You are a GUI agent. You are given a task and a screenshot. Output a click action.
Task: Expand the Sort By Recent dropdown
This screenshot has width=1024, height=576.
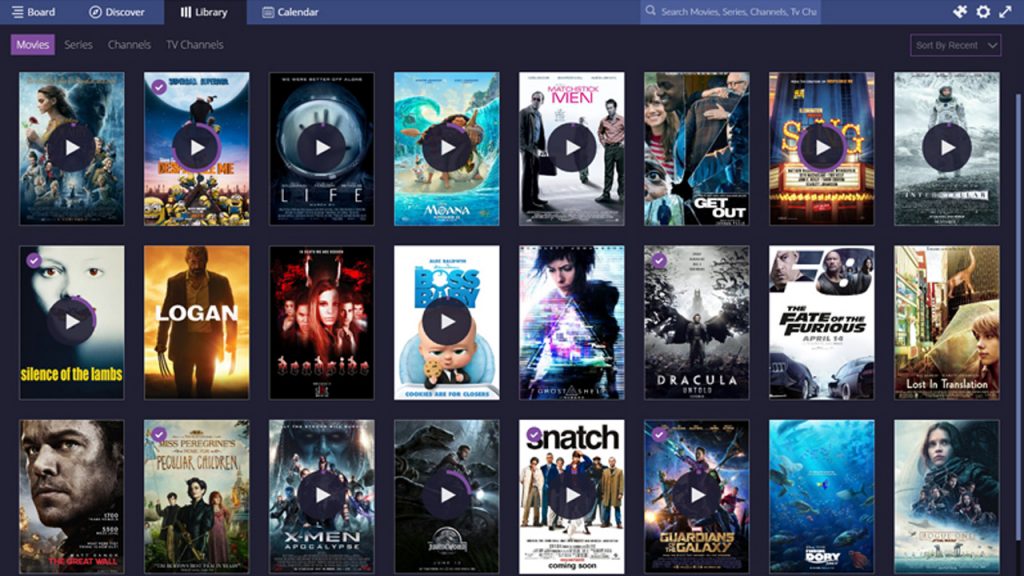coord(955,45)
